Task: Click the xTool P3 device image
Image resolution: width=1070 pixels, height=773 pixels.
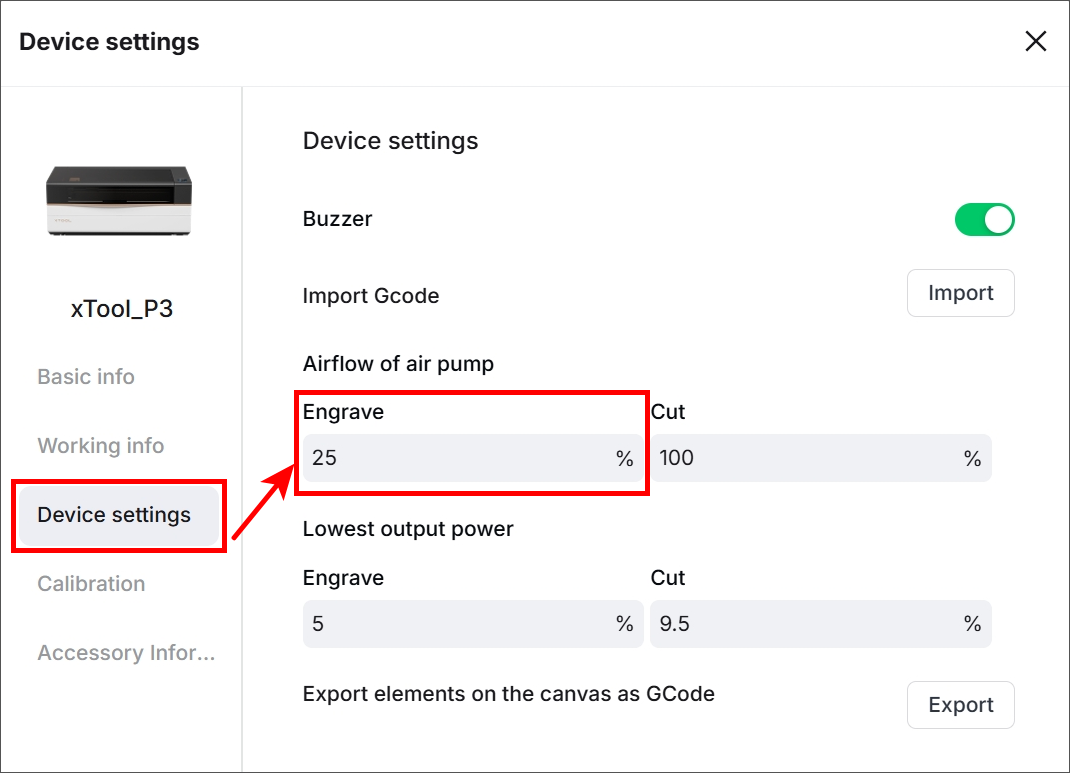Action: coord(119,200)
